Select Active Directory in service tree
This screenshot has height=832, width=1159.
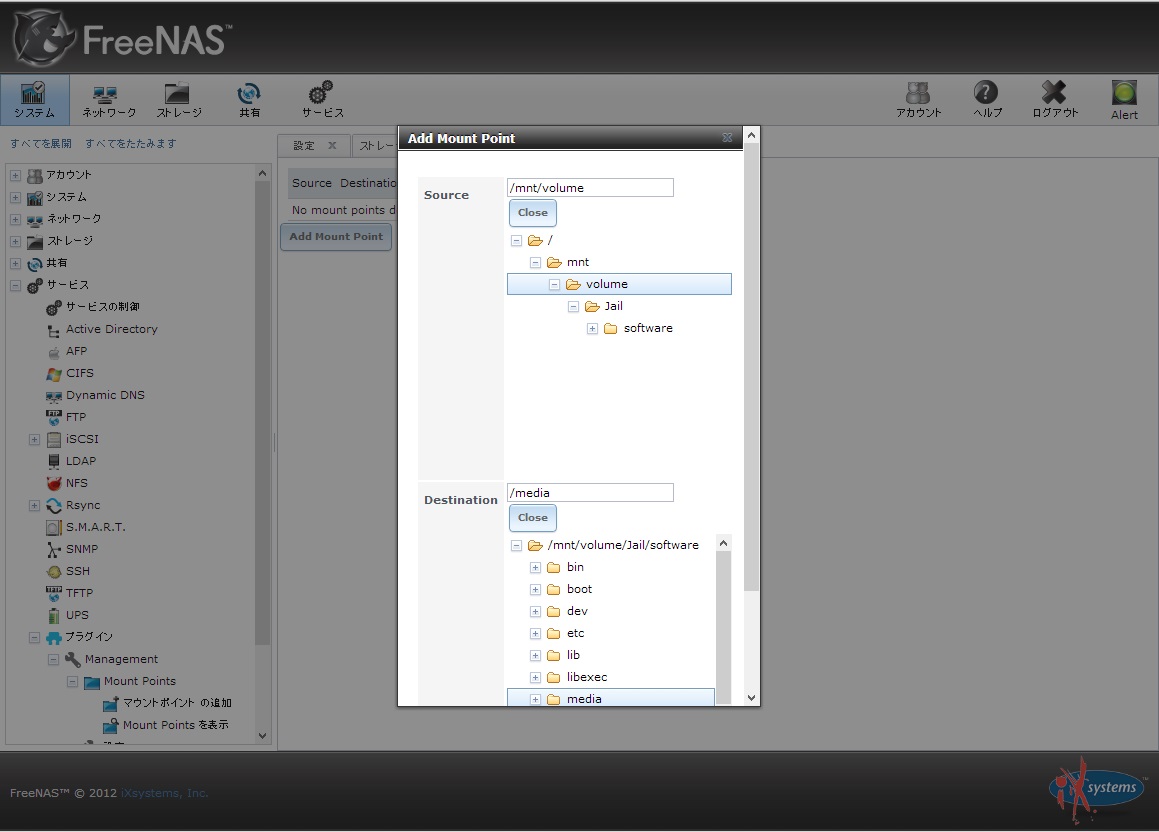coord(112,329)
